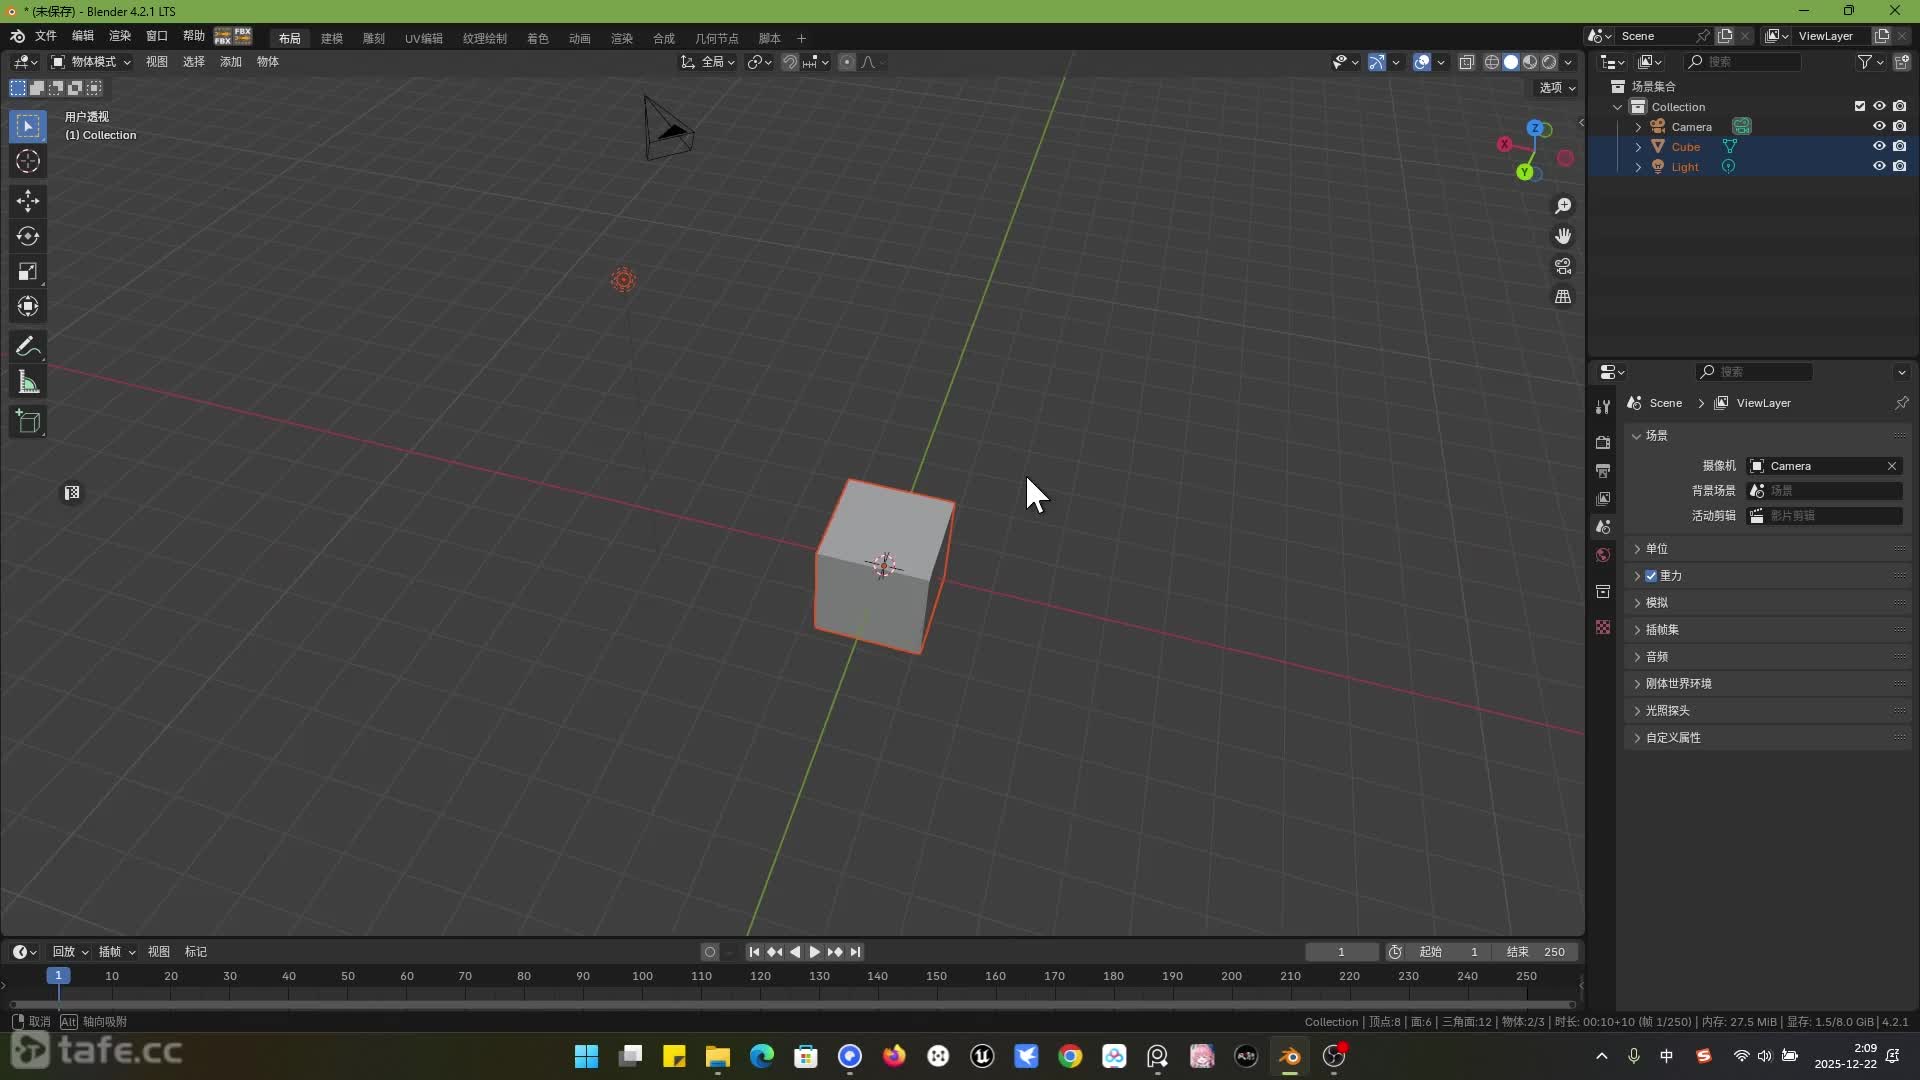Activate the Annotate tool
Screen dimensions: 1920x1080
pos(28,345)
